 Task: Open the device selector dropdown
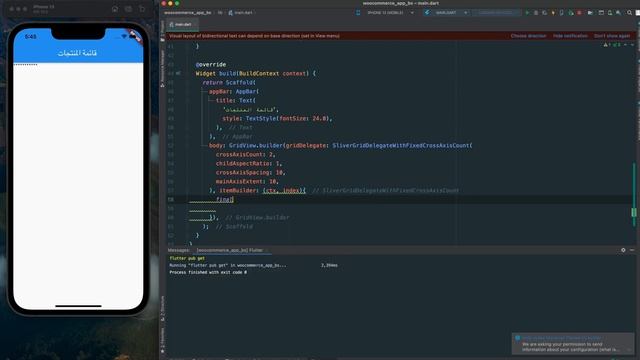[x=386, y=13]
